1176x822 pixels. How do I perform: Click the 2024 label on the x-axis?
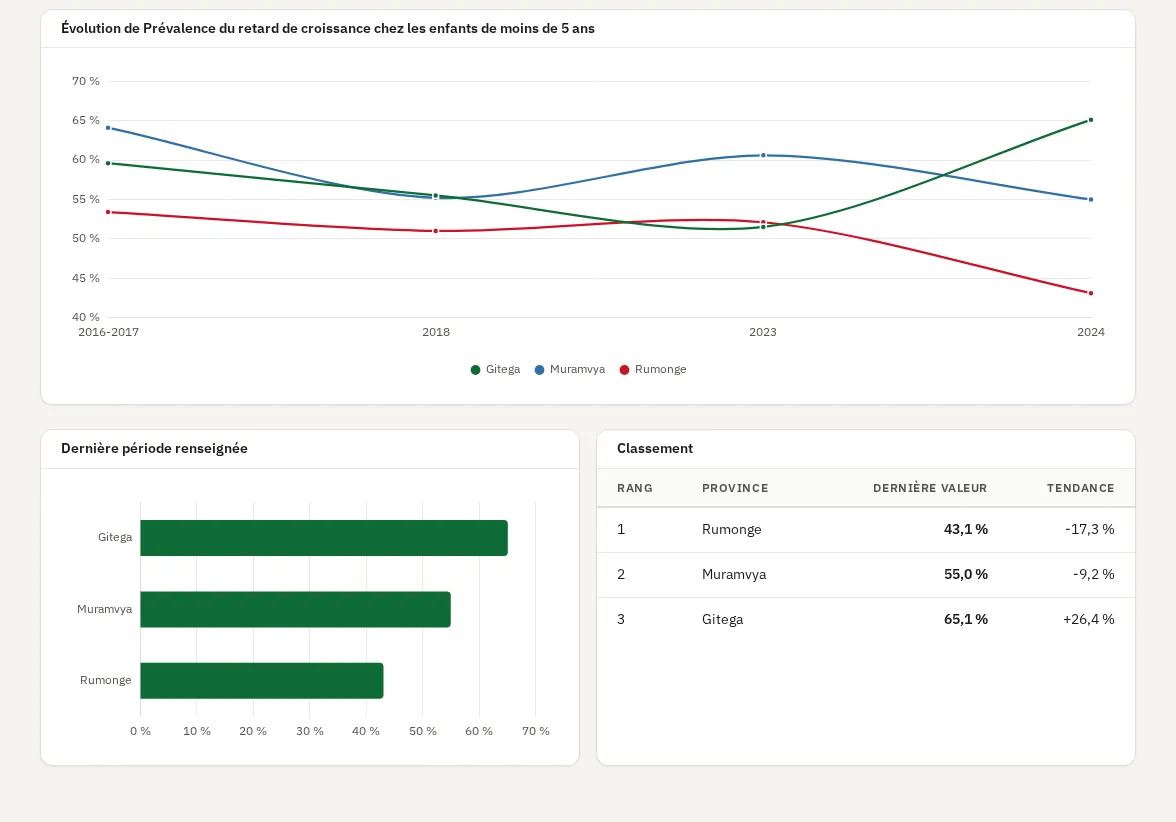click(x=1090, y=332)
